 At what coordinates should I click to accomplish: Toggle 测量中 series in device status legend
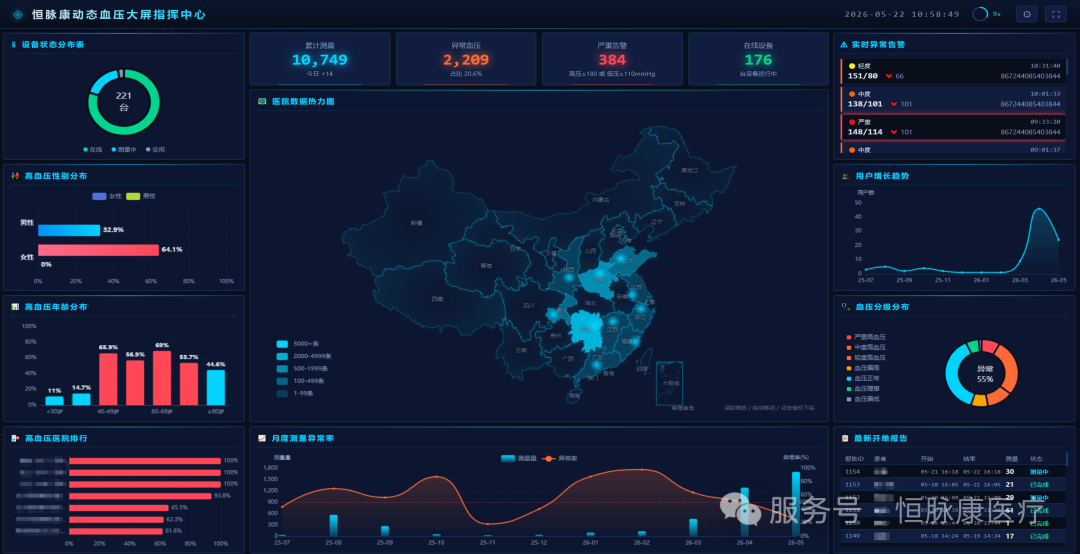(x=124, y=150)
